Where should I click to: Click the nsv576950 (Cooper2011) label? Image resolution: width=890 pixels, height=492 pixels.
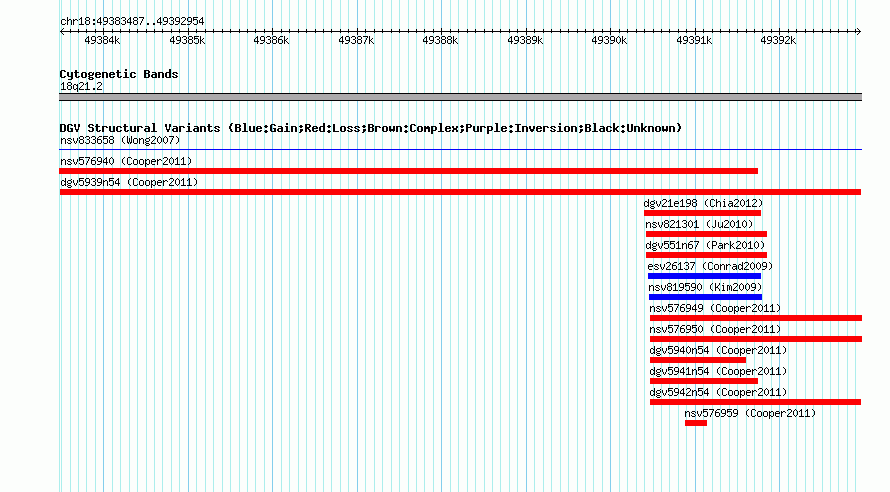pos(715,329)
